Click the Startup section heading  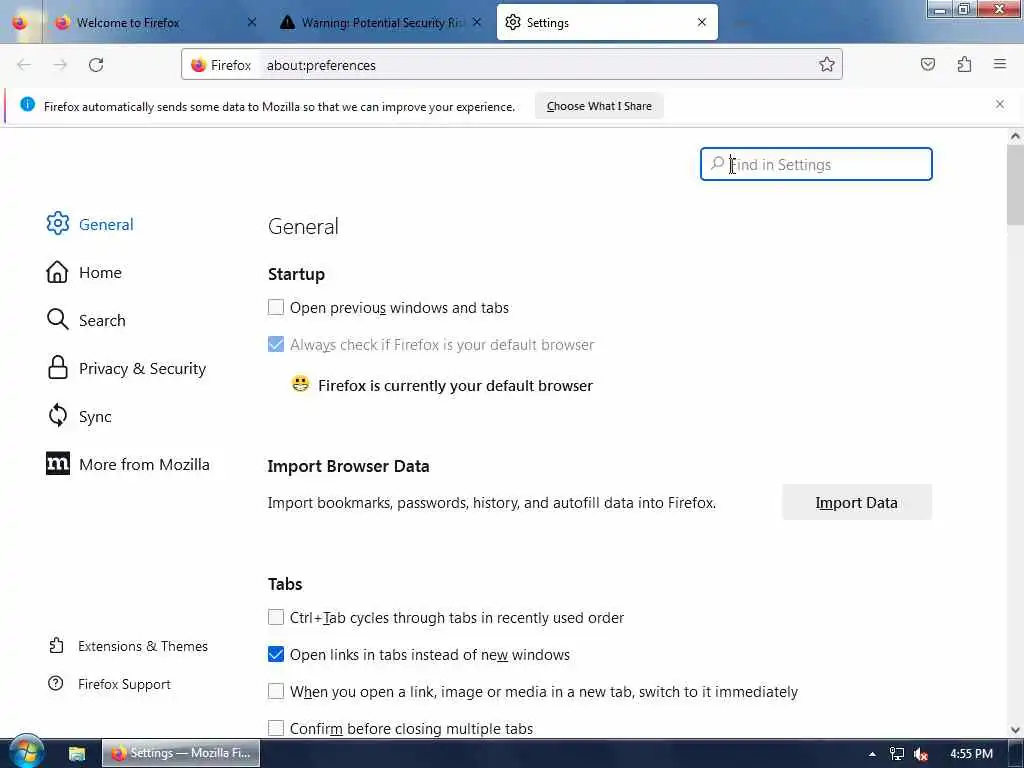pyautogui.click(x=296, y=274)
